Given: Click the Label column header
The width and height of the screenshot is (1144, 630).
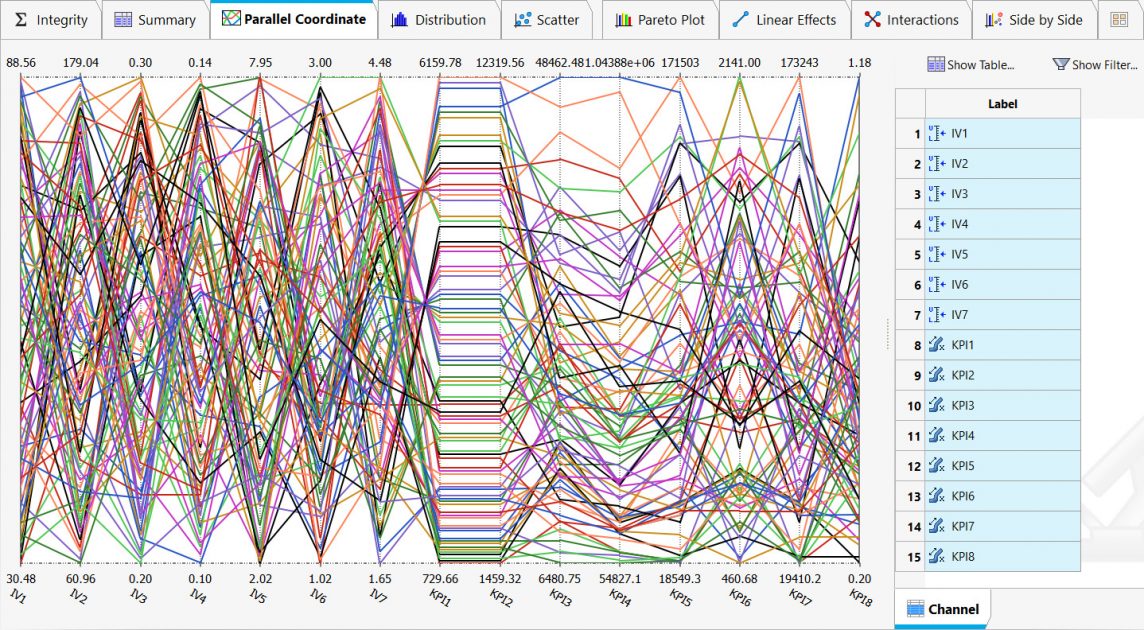Looking at the screenshot, I should pos(1002,103).
